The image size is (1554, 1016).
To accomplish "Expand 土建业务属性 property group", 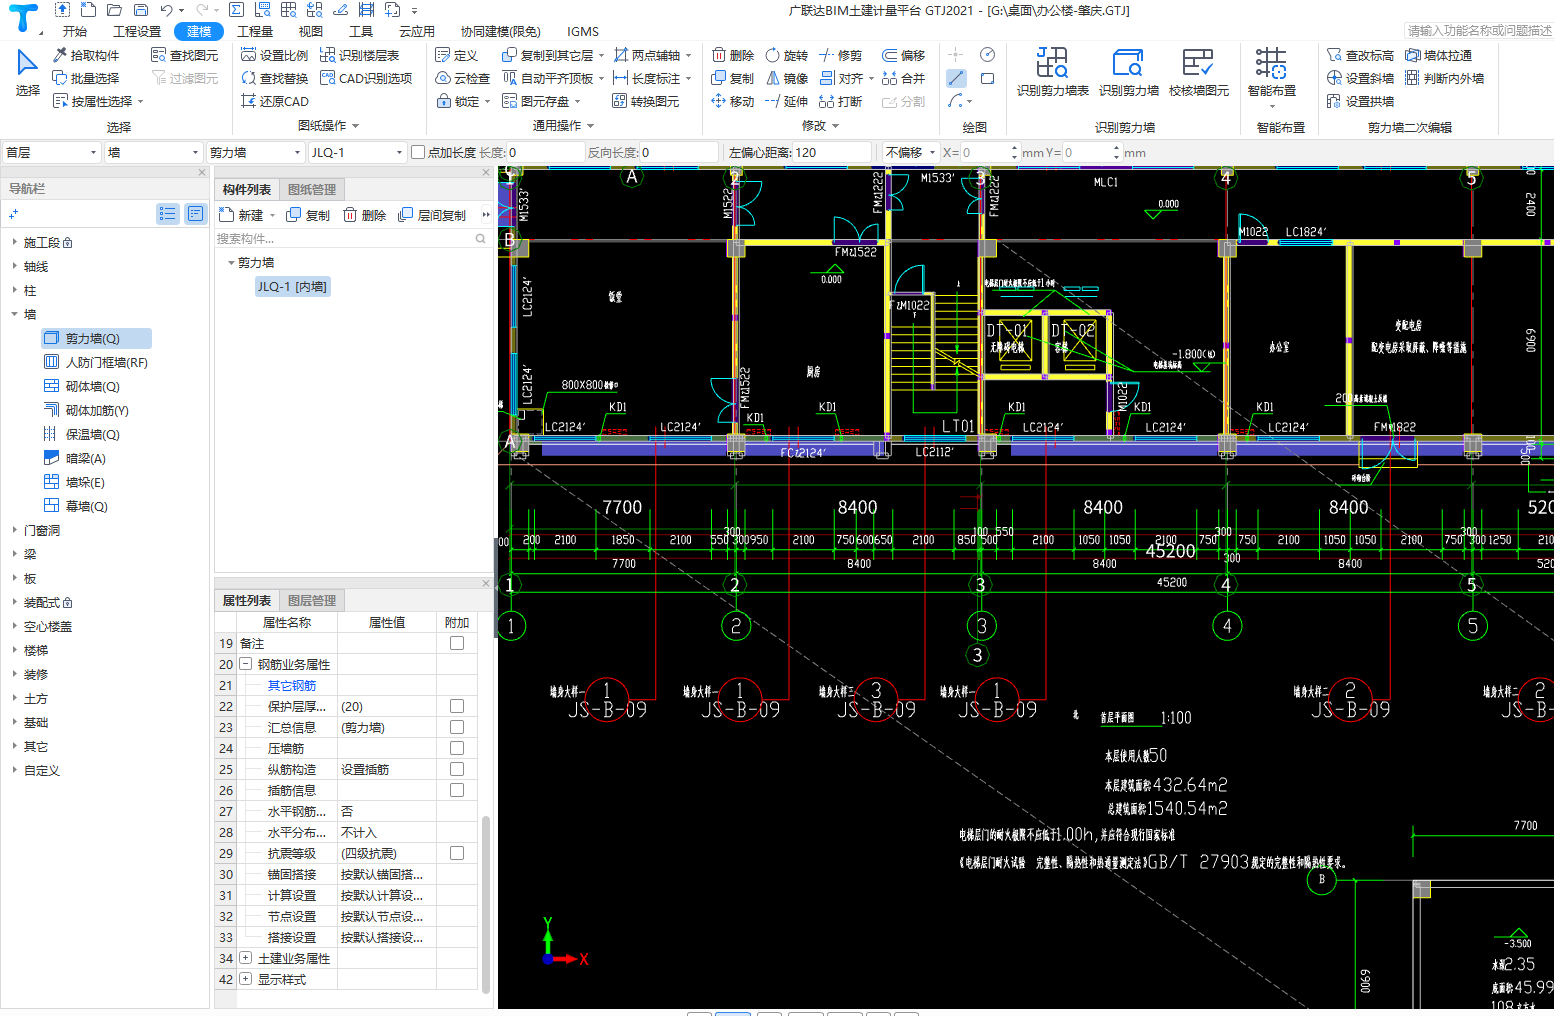I will (246, 958).
